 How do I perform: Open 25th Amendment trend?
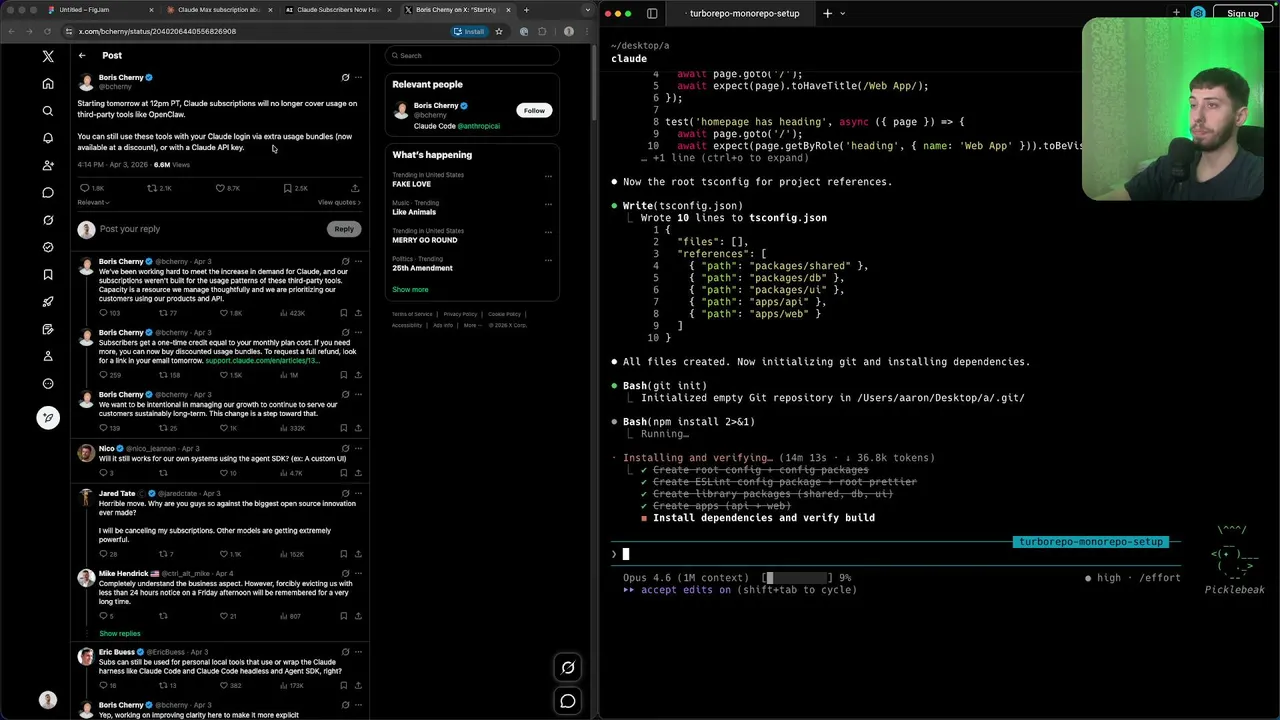pyautogui.click(x=422, y=268)
